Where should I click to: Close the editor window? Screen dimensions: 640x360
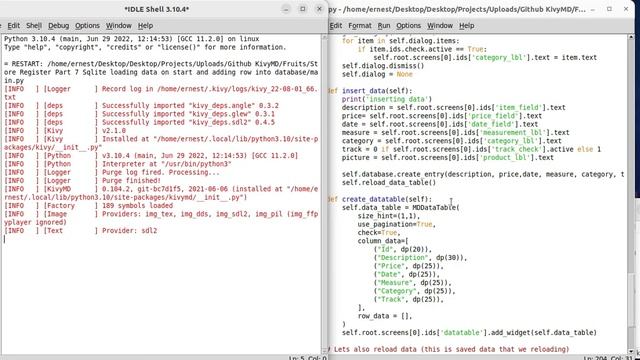626,9
